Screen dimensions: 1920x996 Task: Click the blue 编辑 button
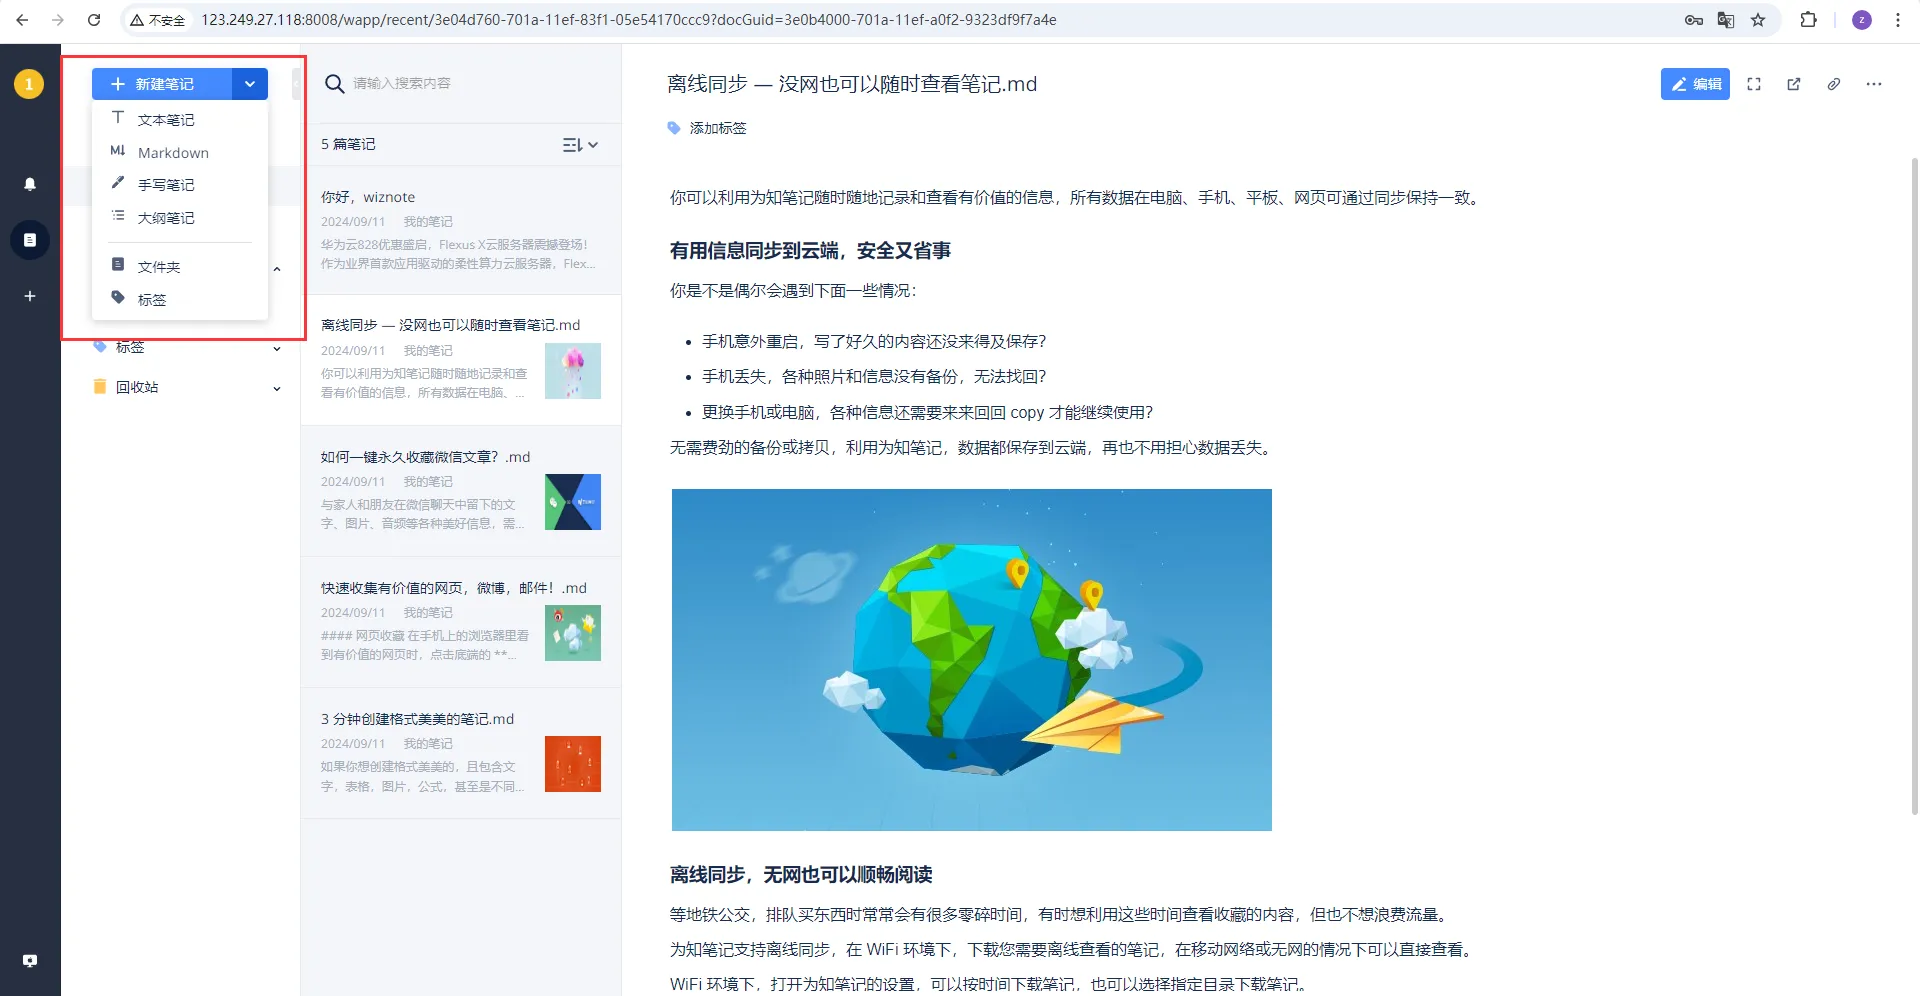1695,84
